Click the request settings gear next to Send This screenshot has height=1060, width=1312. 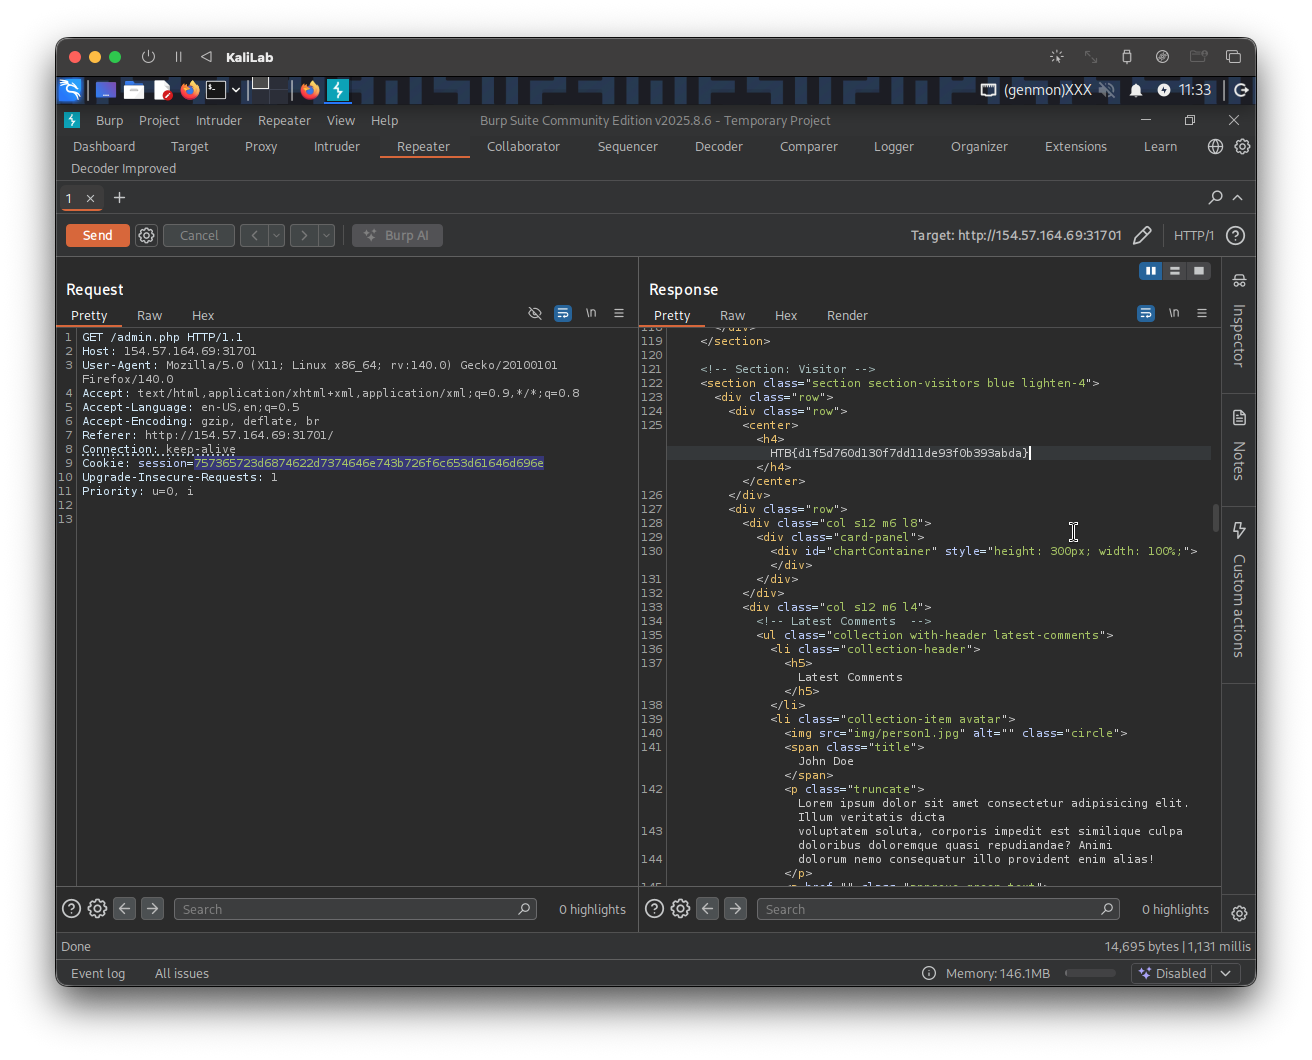(x=147, y=236)
